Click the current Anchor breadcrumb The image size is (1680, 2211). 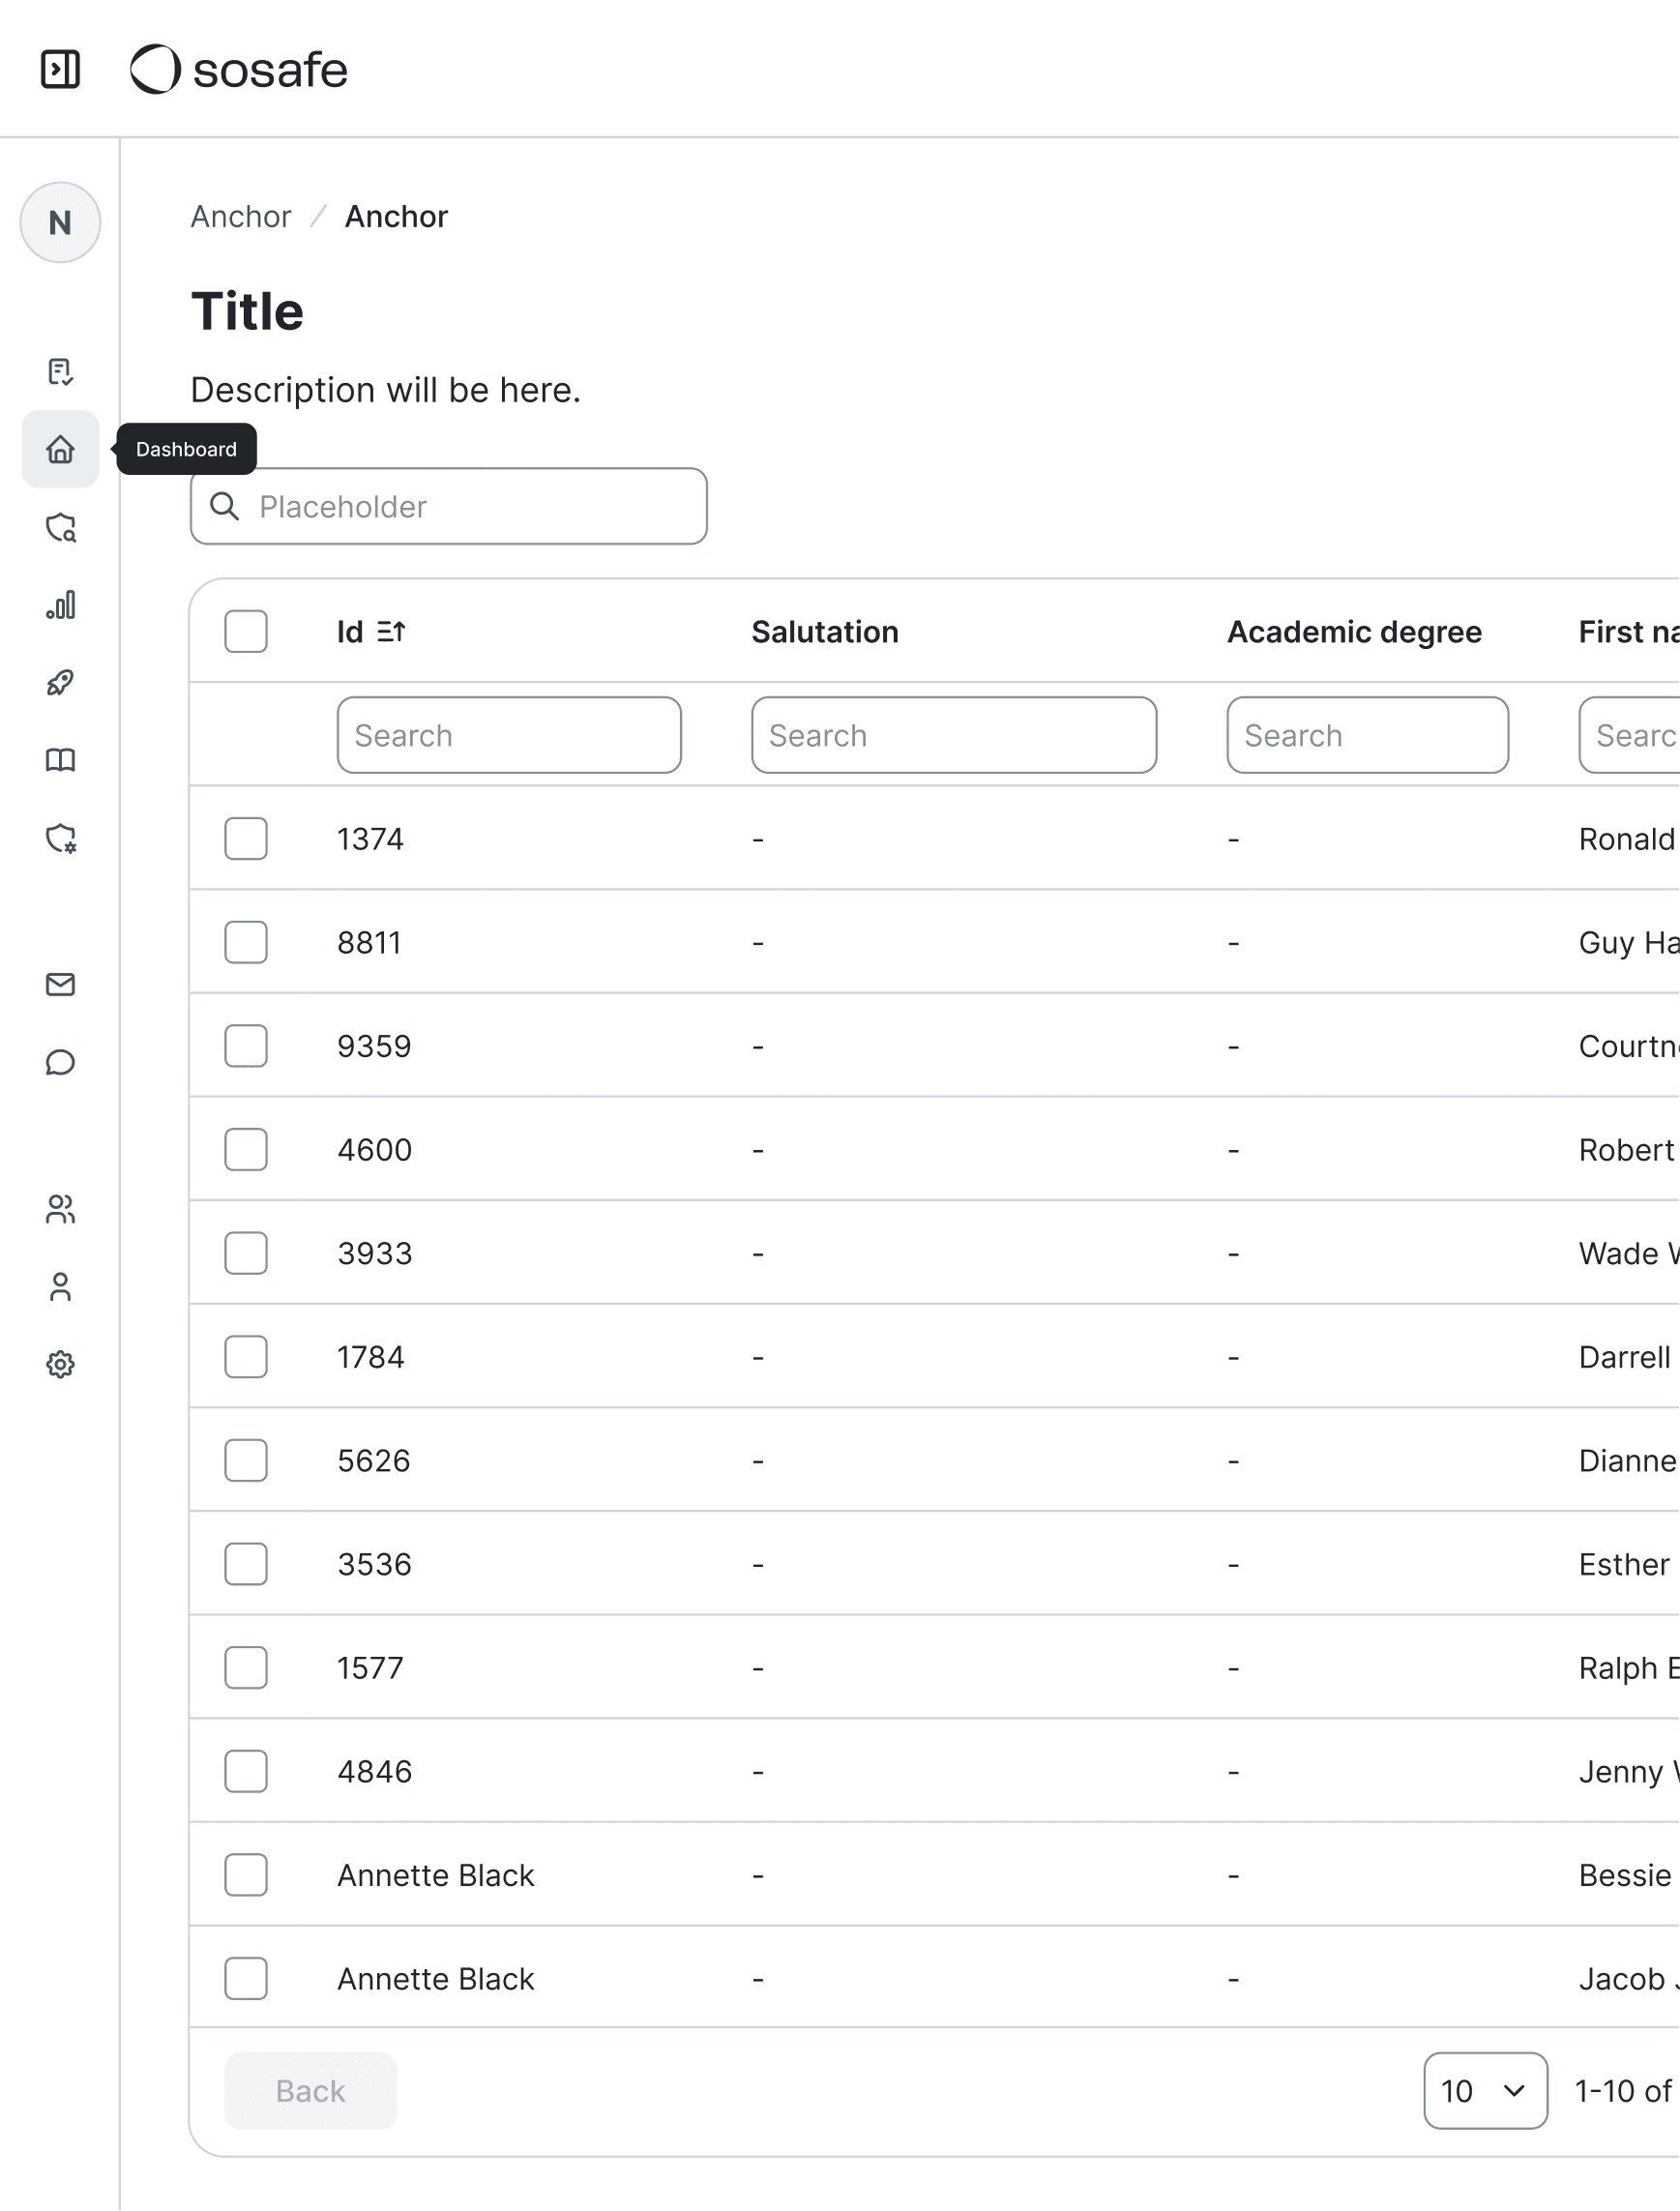click(396, 216)
